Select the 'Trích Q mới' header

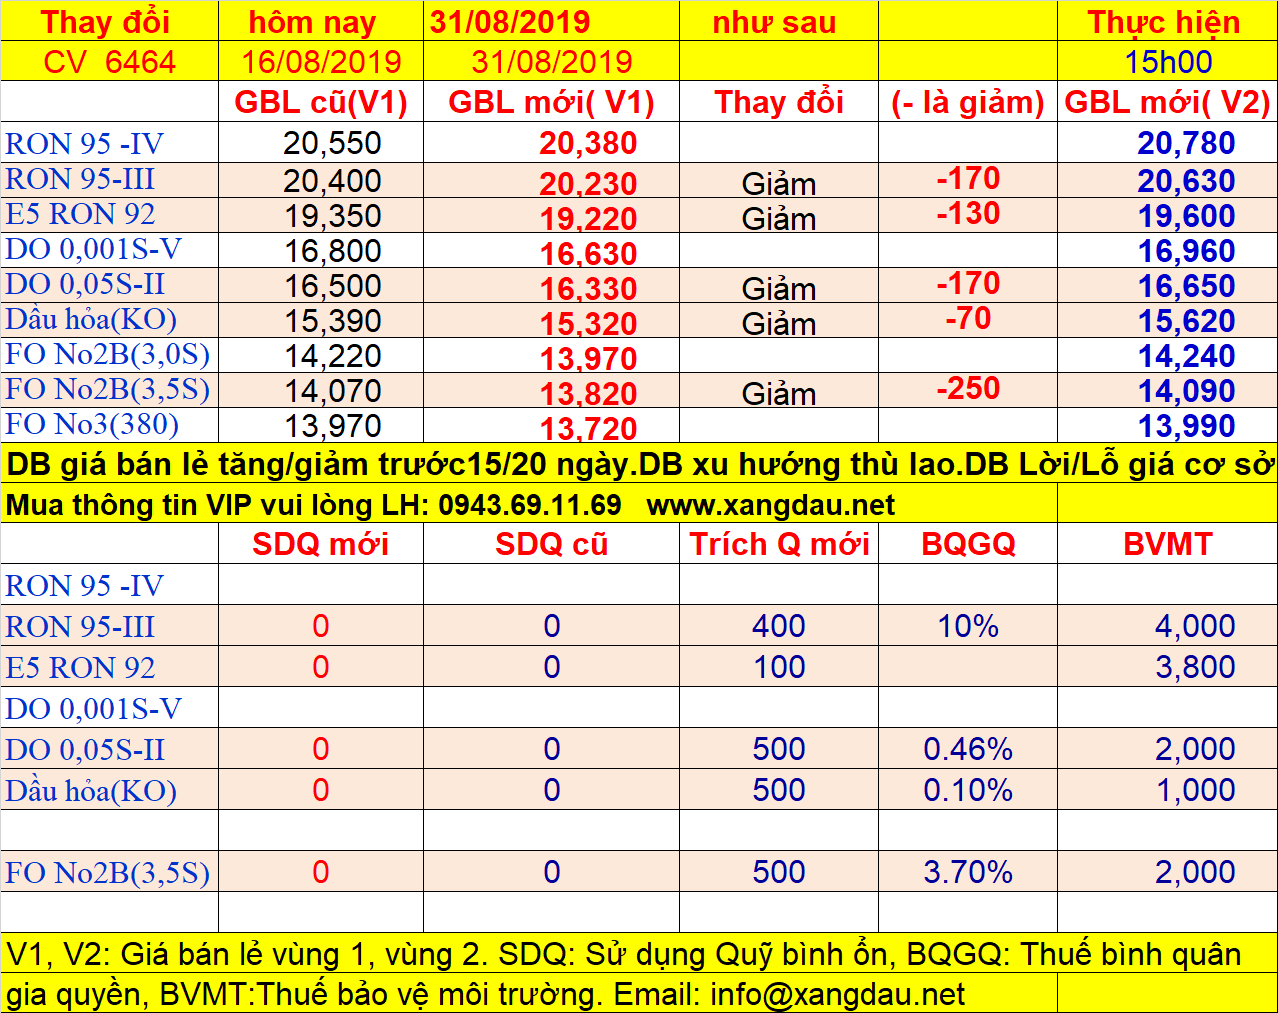click(779, 544)
